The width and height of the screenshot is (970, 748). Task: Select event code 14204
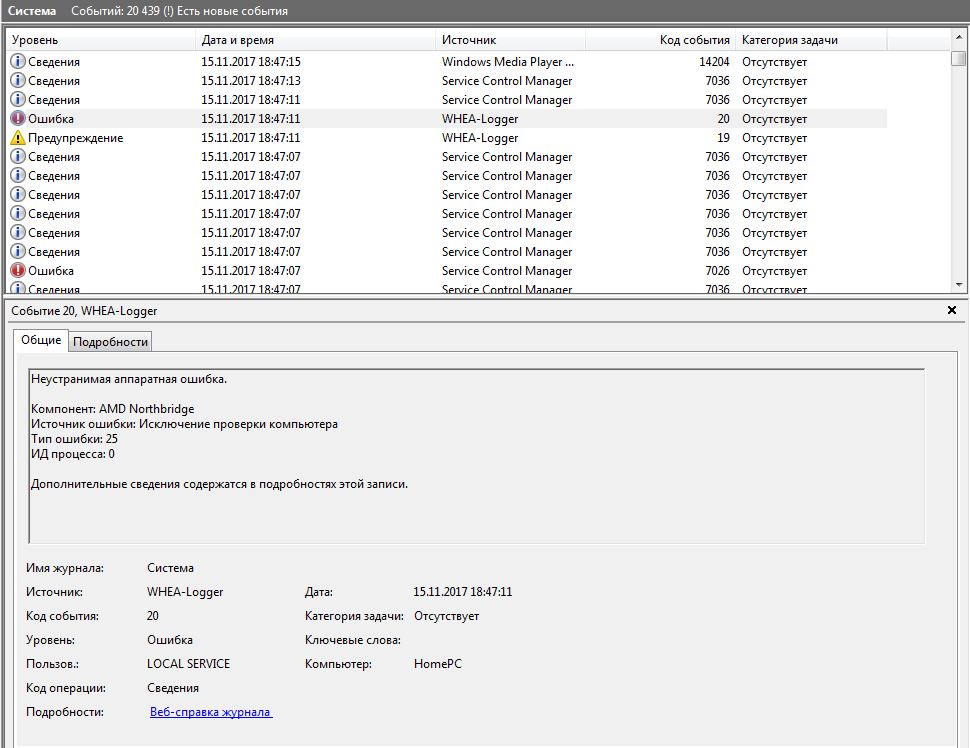coord(714,62)
